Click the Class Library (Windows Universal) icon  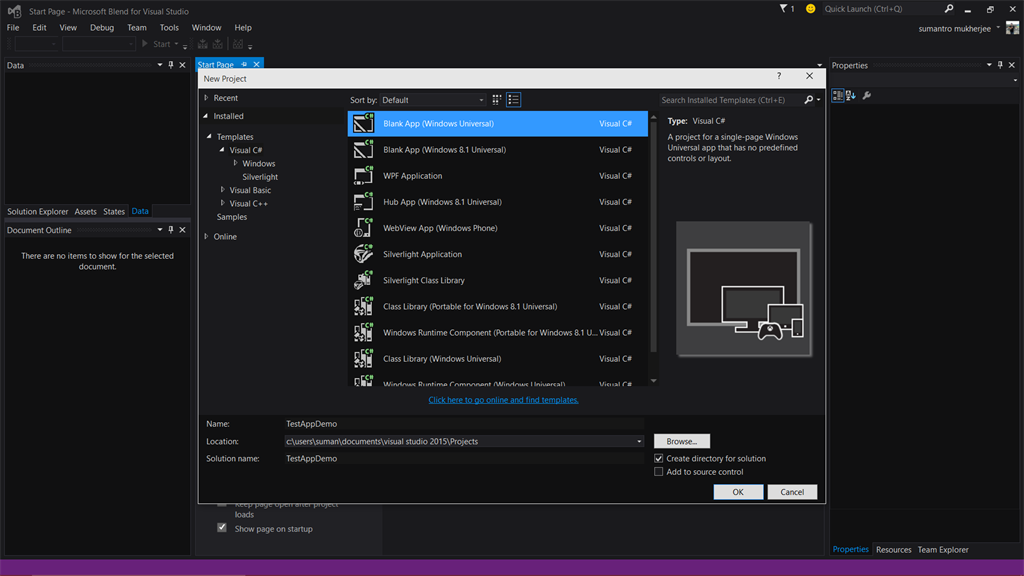click(x=363, y=358)
